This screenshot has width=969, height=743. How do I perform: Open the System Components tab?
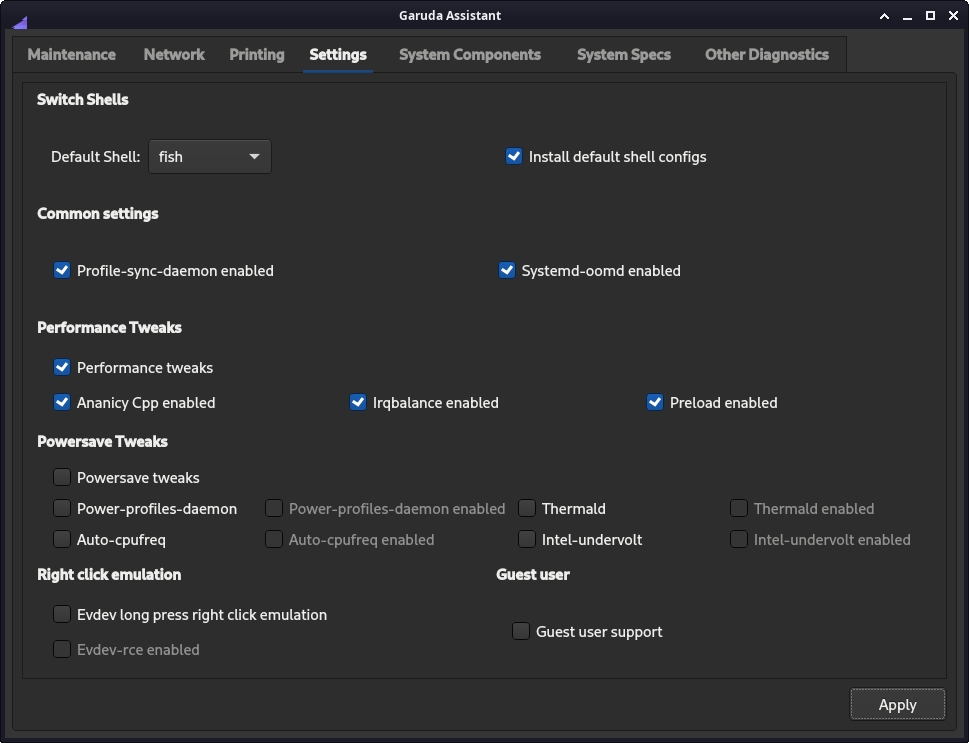(x=470, y=54)
